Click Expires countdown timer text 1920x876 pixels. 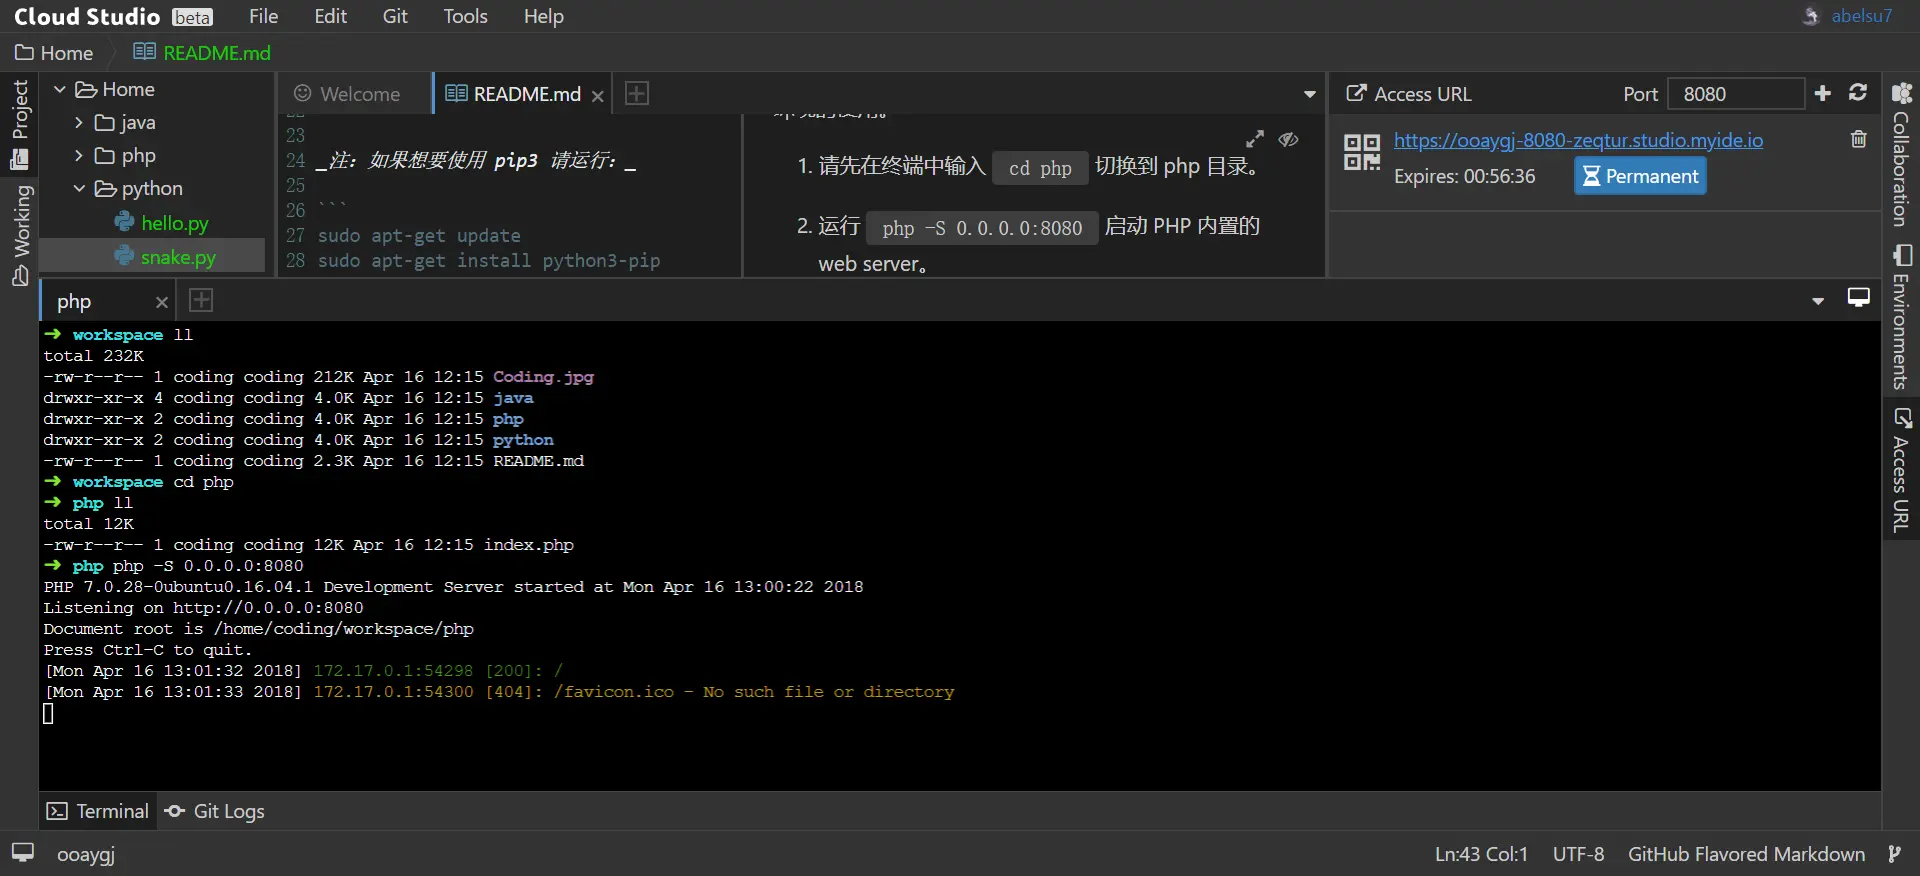point(1464,176)
